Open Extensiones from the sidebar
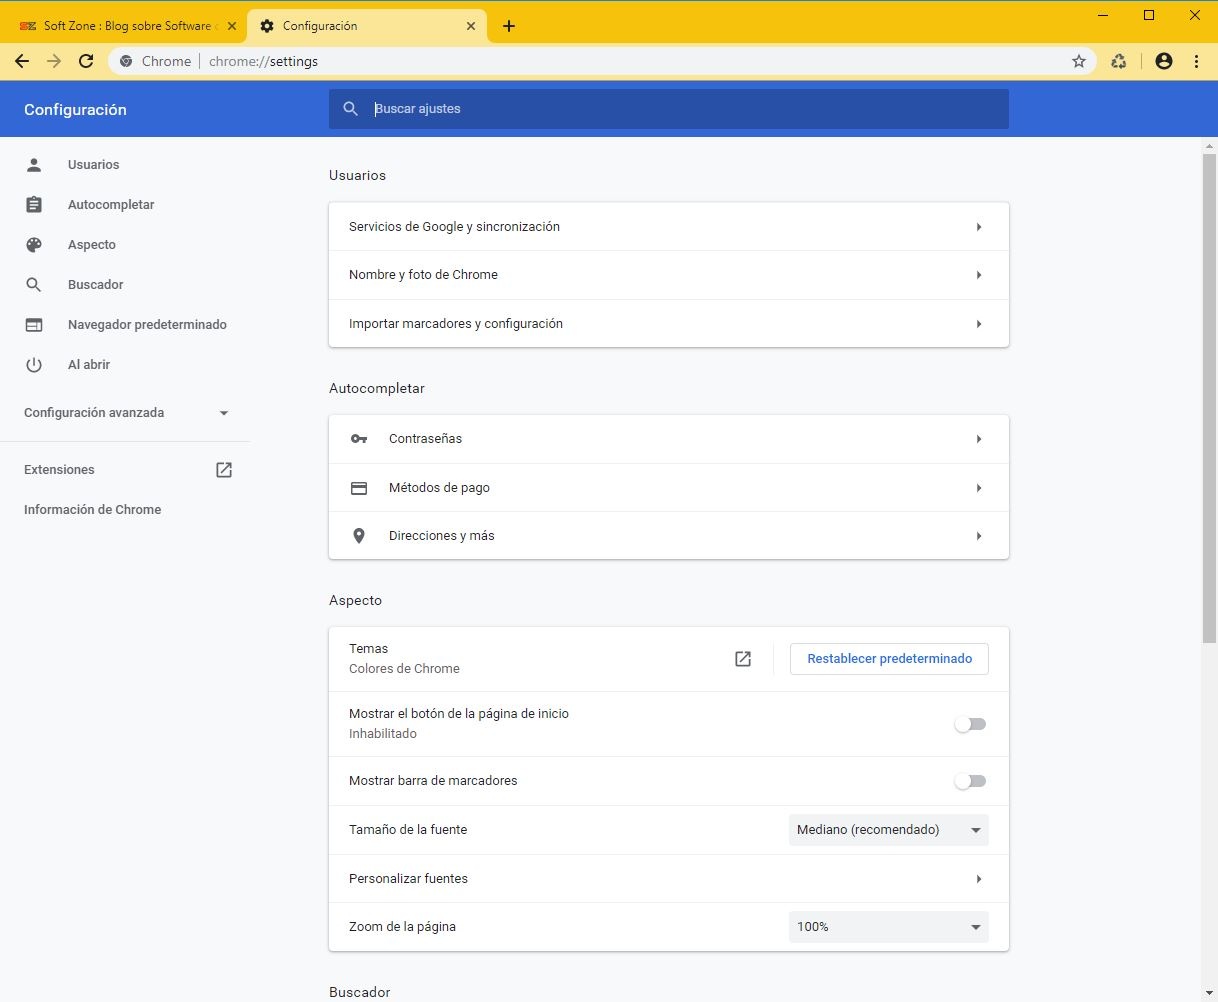This screenshot has width=1218, height=1002. (59, 470)
